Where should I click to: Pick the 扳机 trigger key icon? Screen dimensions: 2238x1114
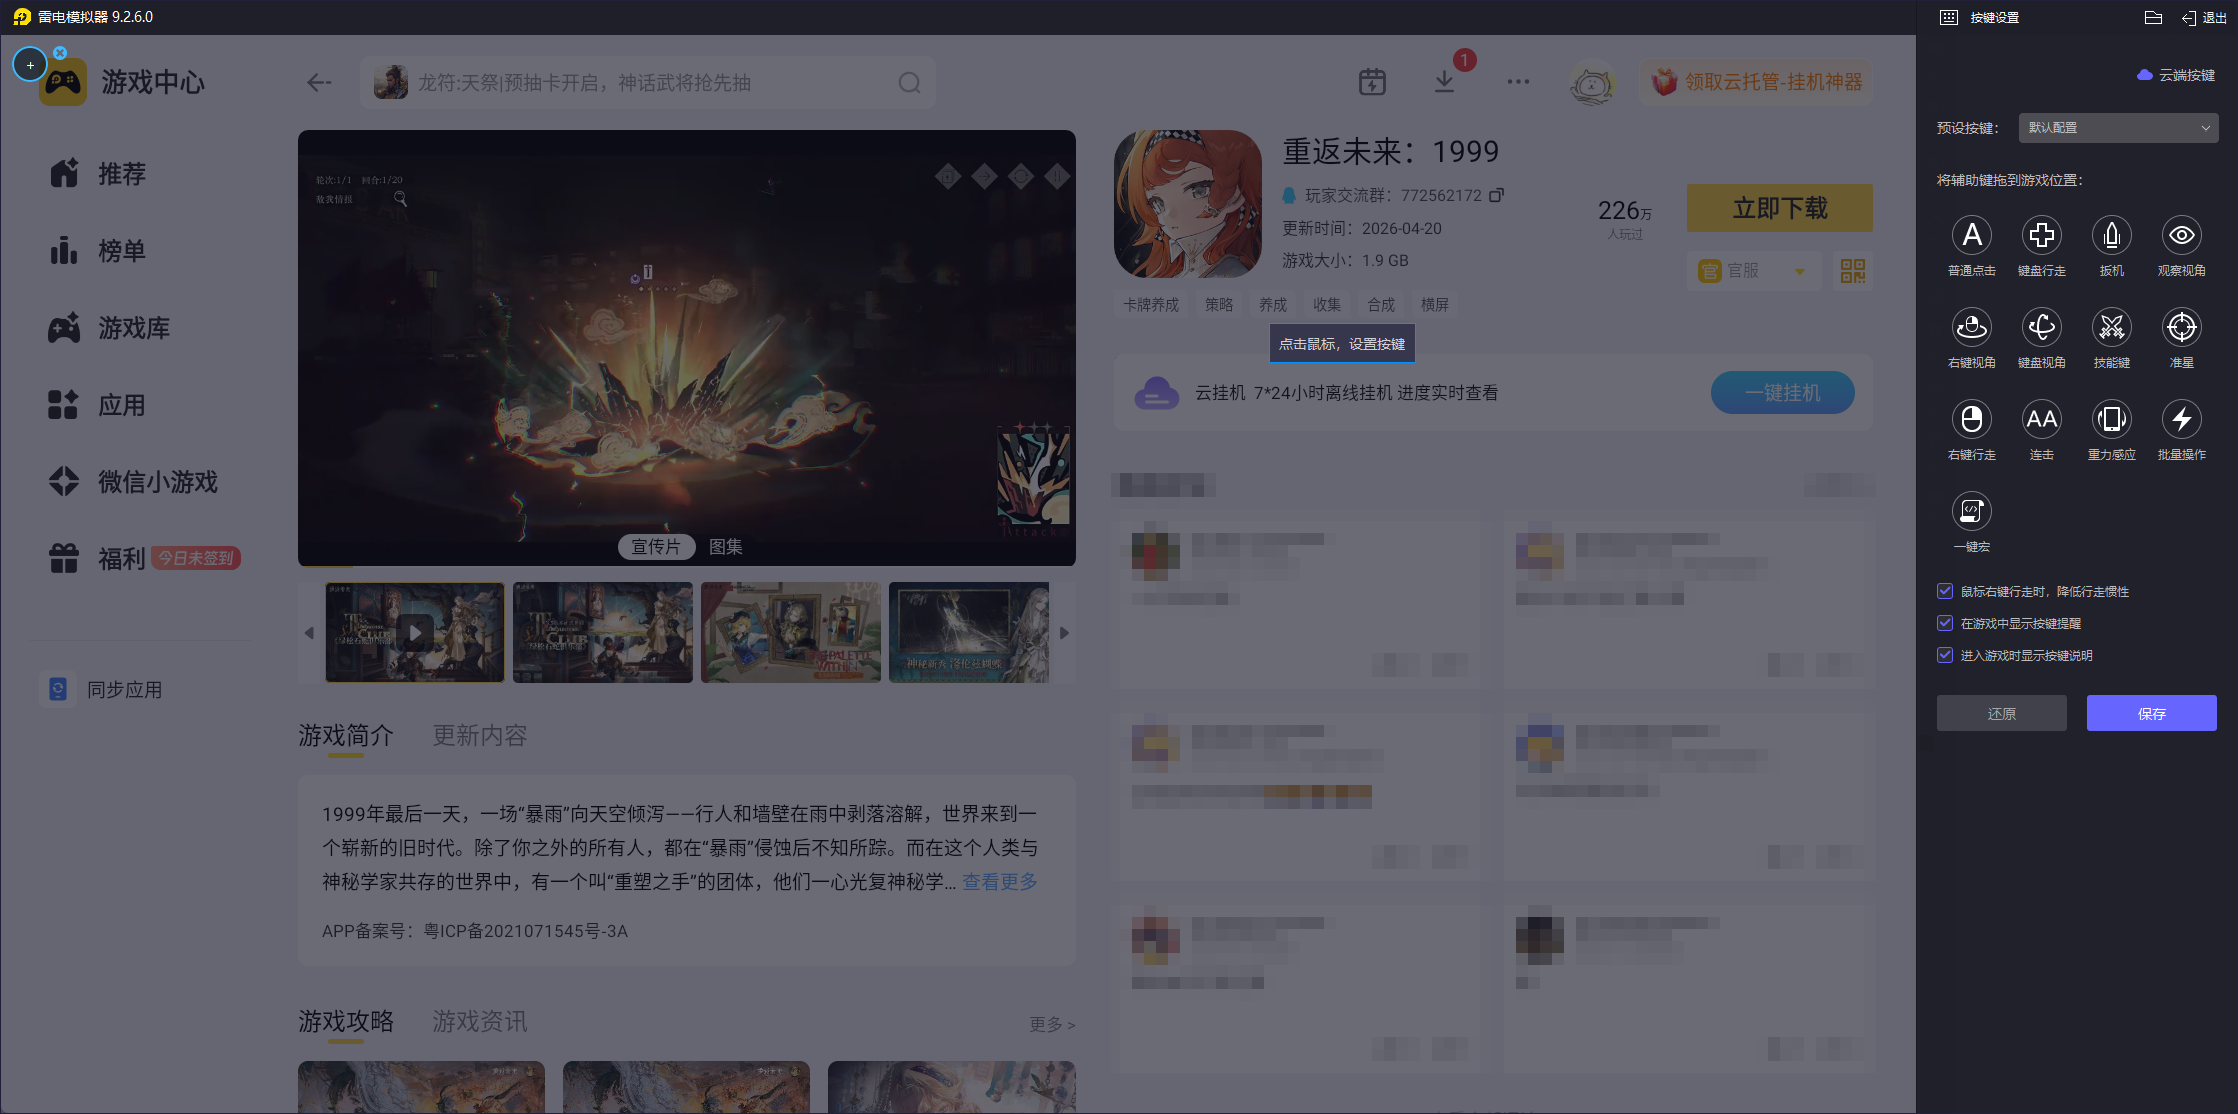[2111, 236]
